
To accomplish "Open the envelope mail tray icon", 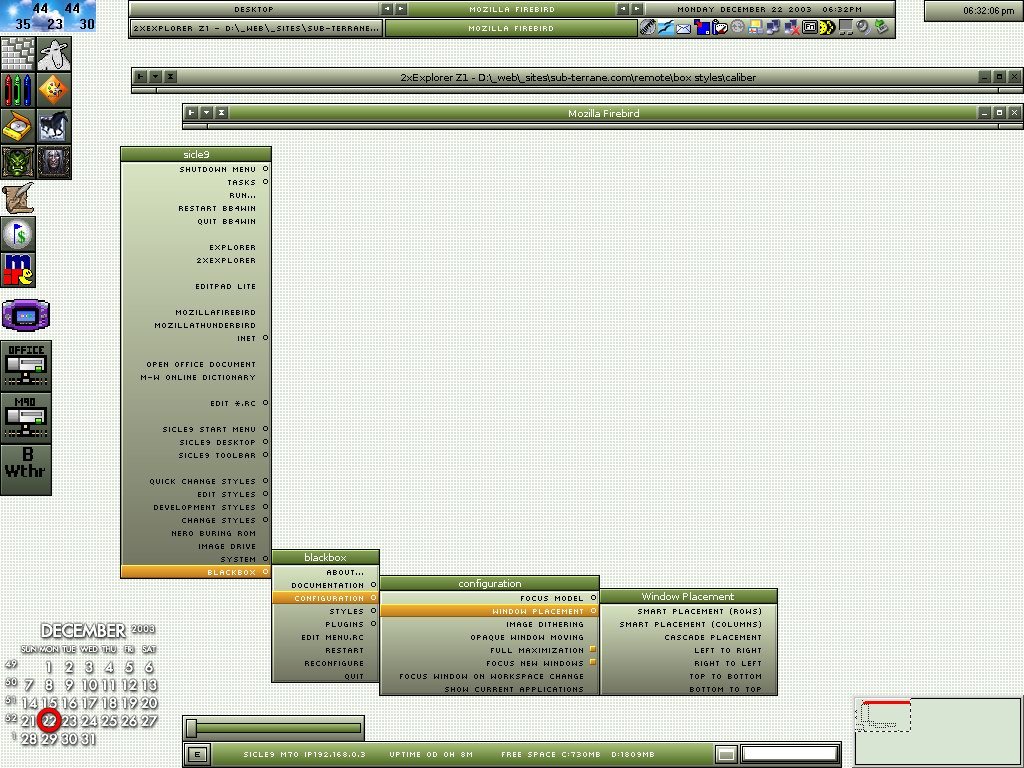I will click(x=684, y=27).
